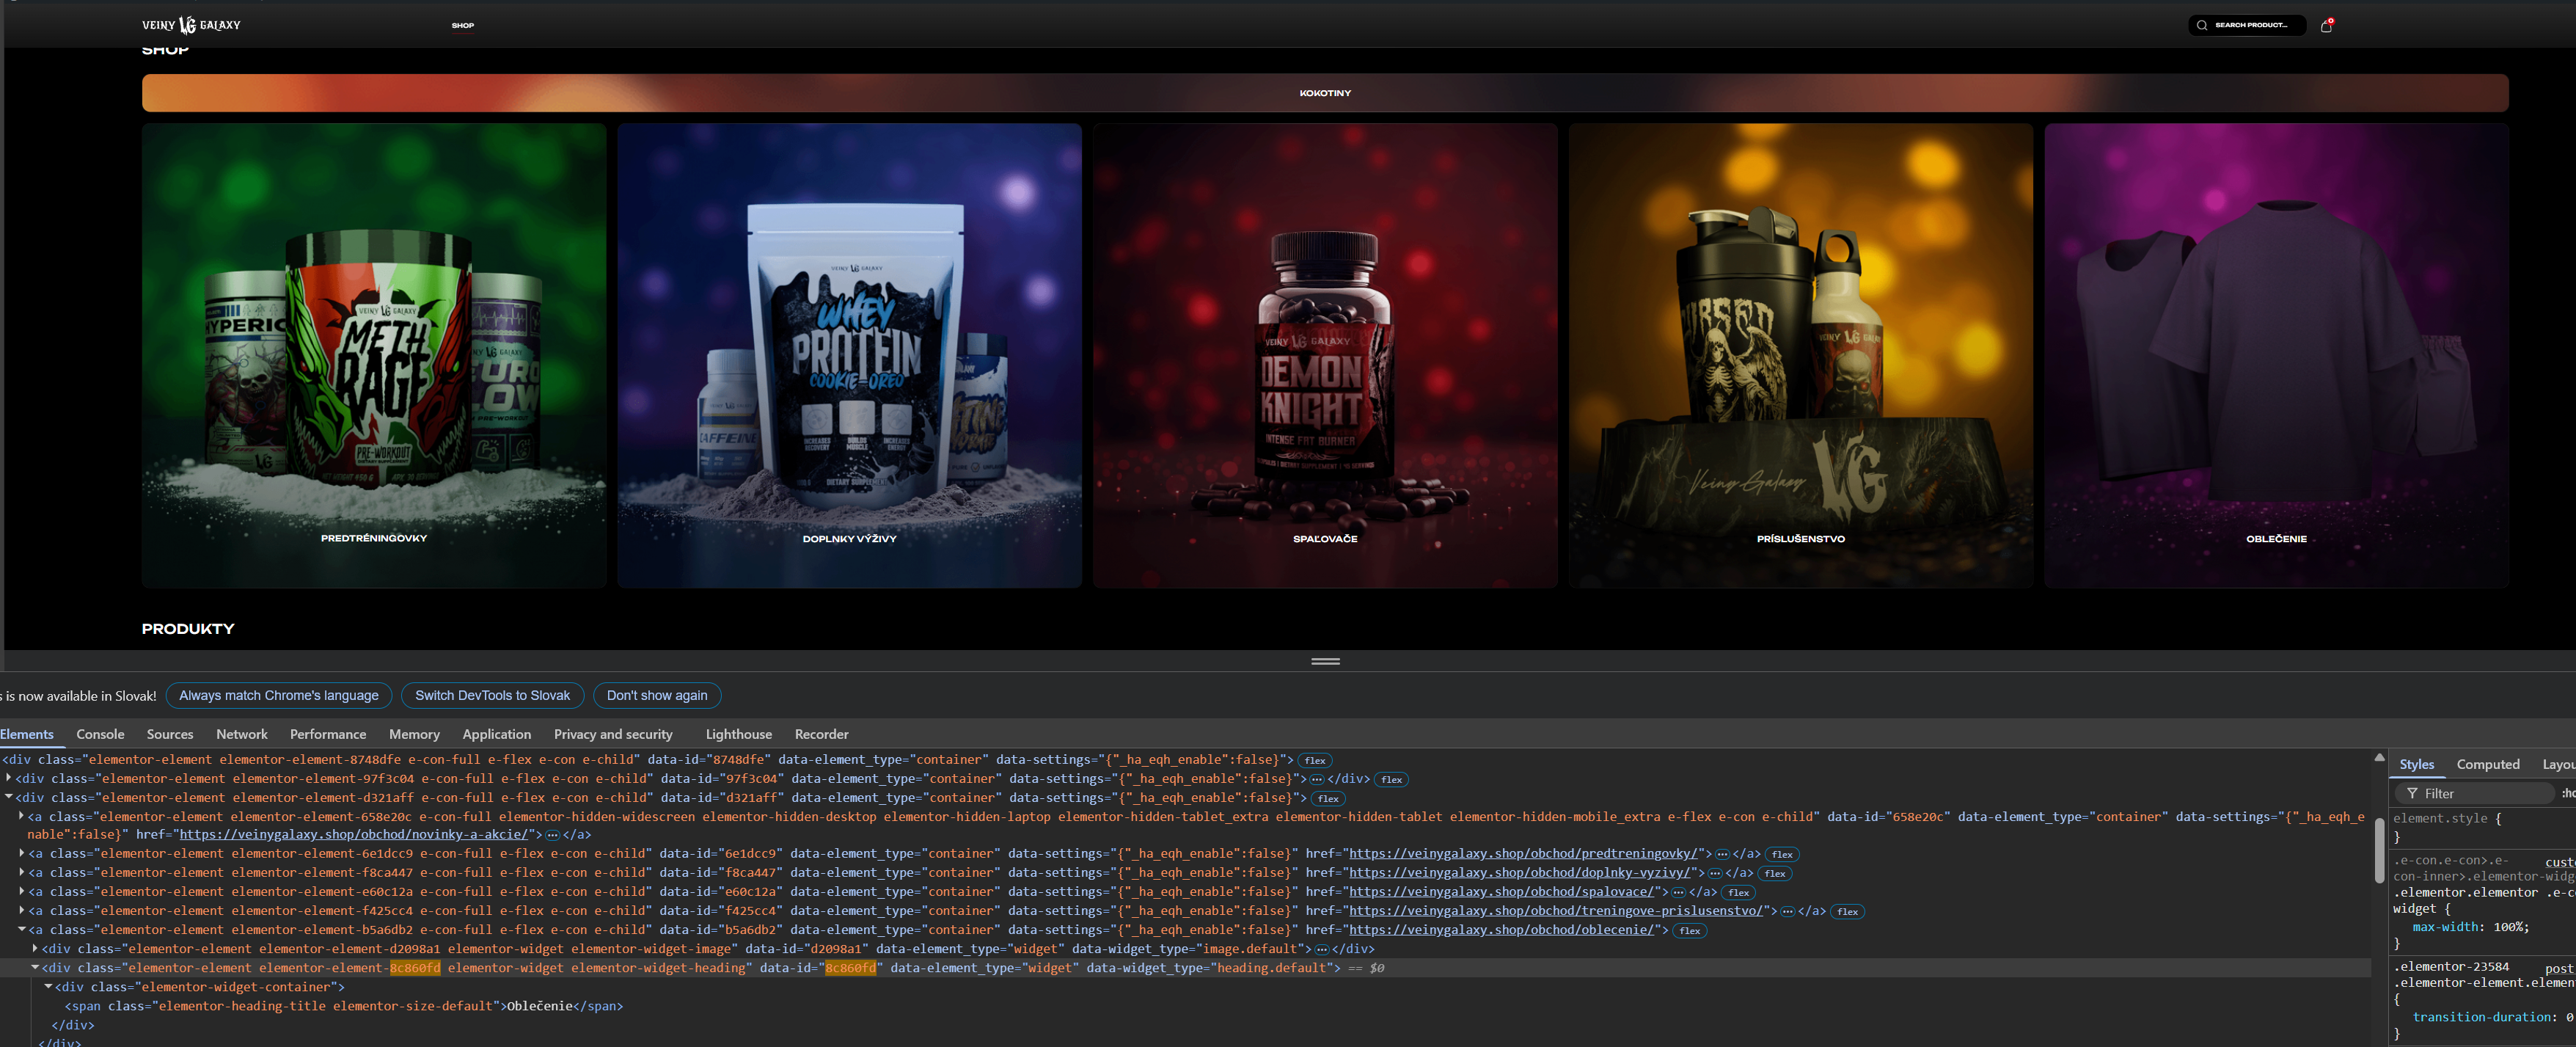This screenshot has height=1047, width=2576.
Task: Grab the DevTools divider handle
Action: click(x=1325, y=661)
